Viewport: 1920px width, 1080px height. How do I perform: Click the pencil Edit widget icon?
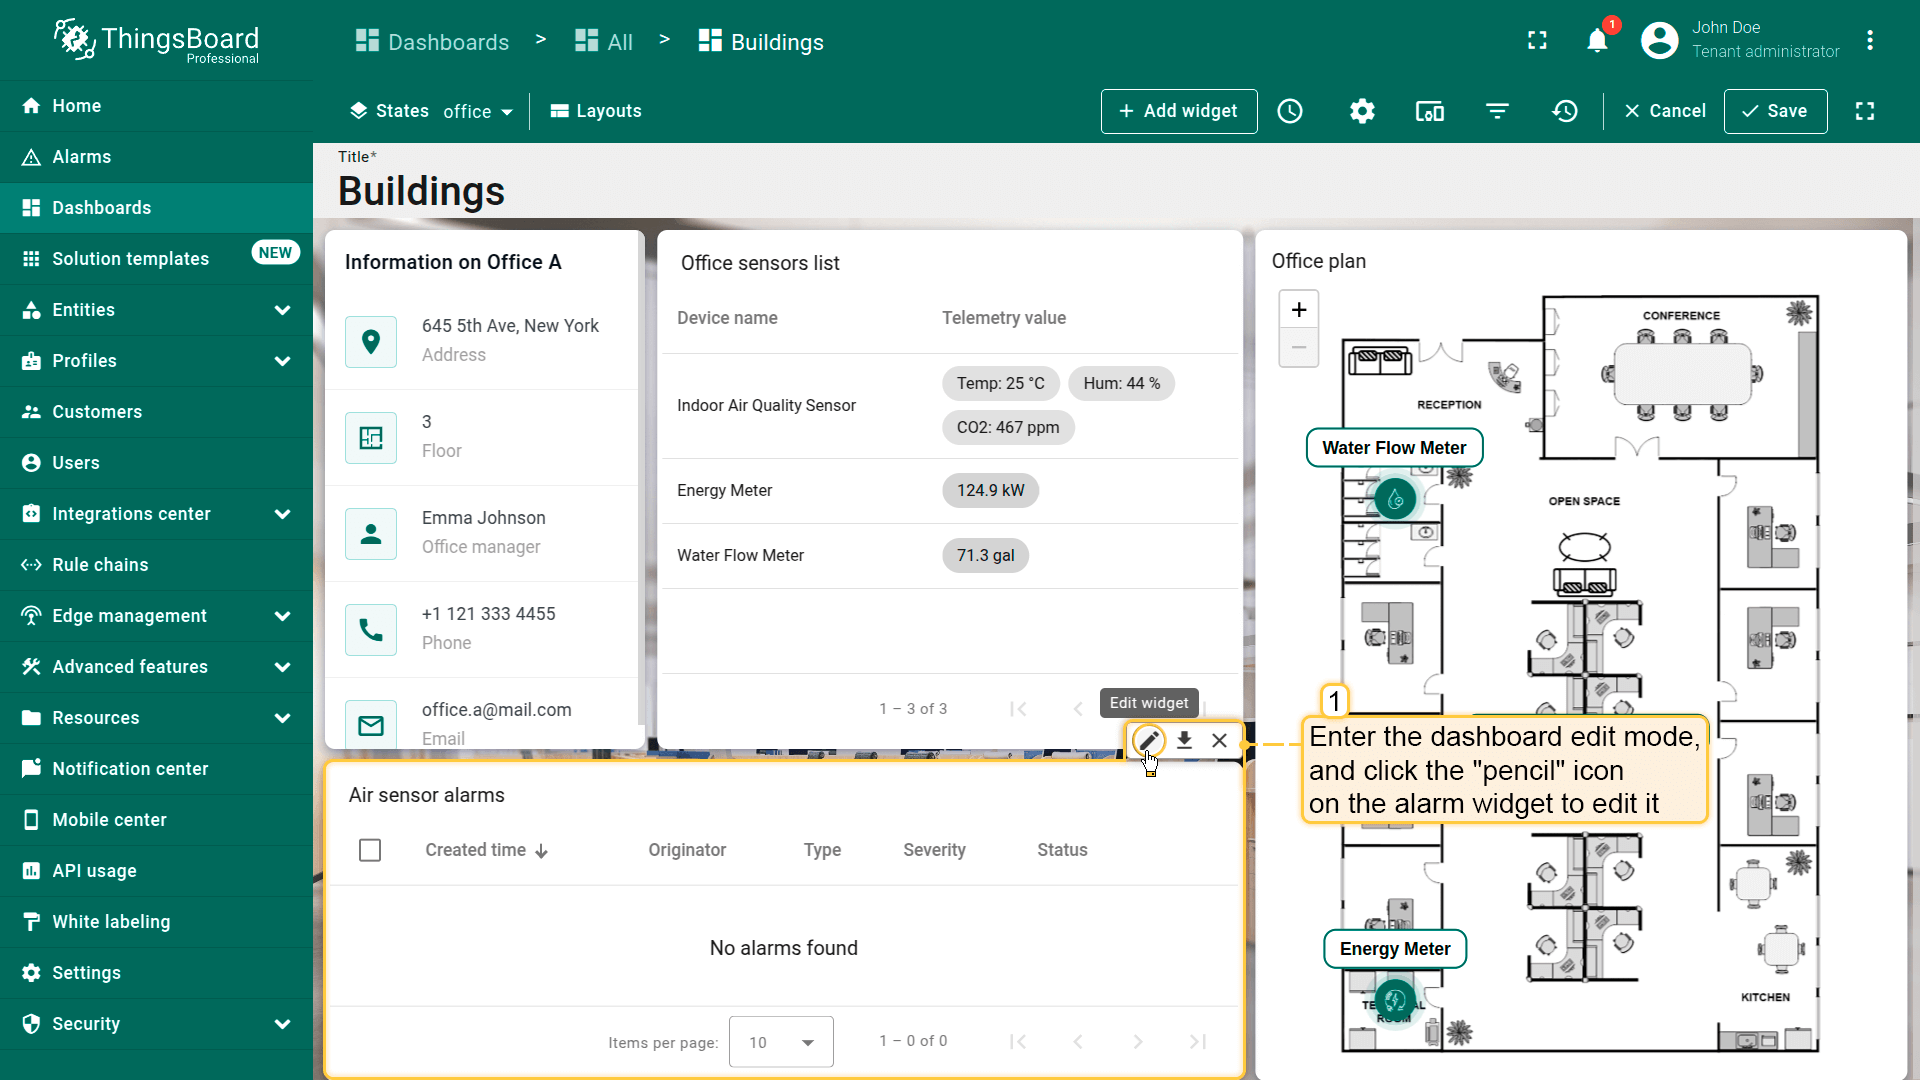[1148, 741]
